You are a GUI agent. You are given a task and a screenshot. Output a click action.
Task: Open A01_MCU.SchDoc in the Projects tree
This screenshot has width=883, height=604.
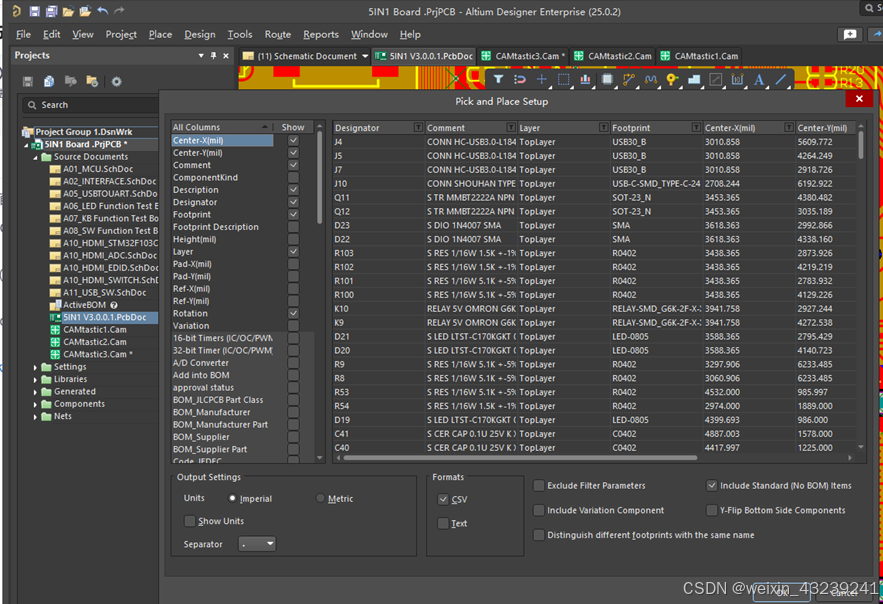click(98, 169)
